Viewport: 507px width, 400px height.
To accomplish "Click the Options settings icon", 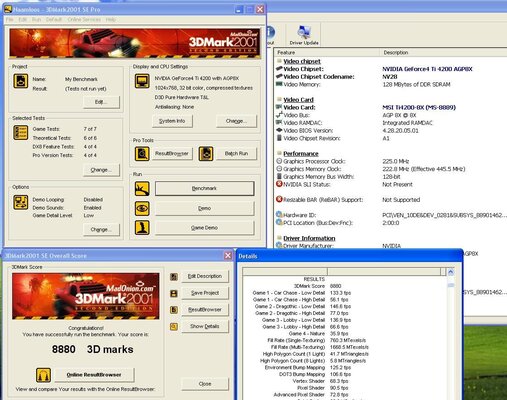I will tap(20, 202).
